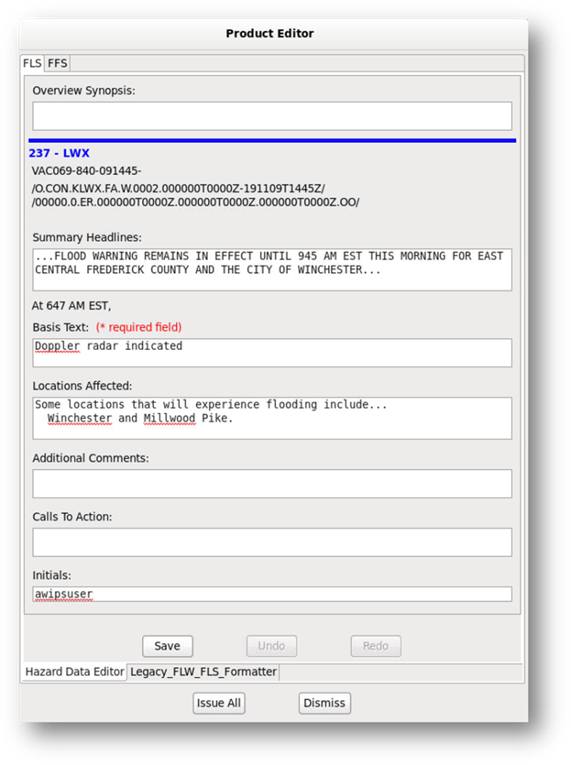Click the Calls To Action field

(272, 542)
